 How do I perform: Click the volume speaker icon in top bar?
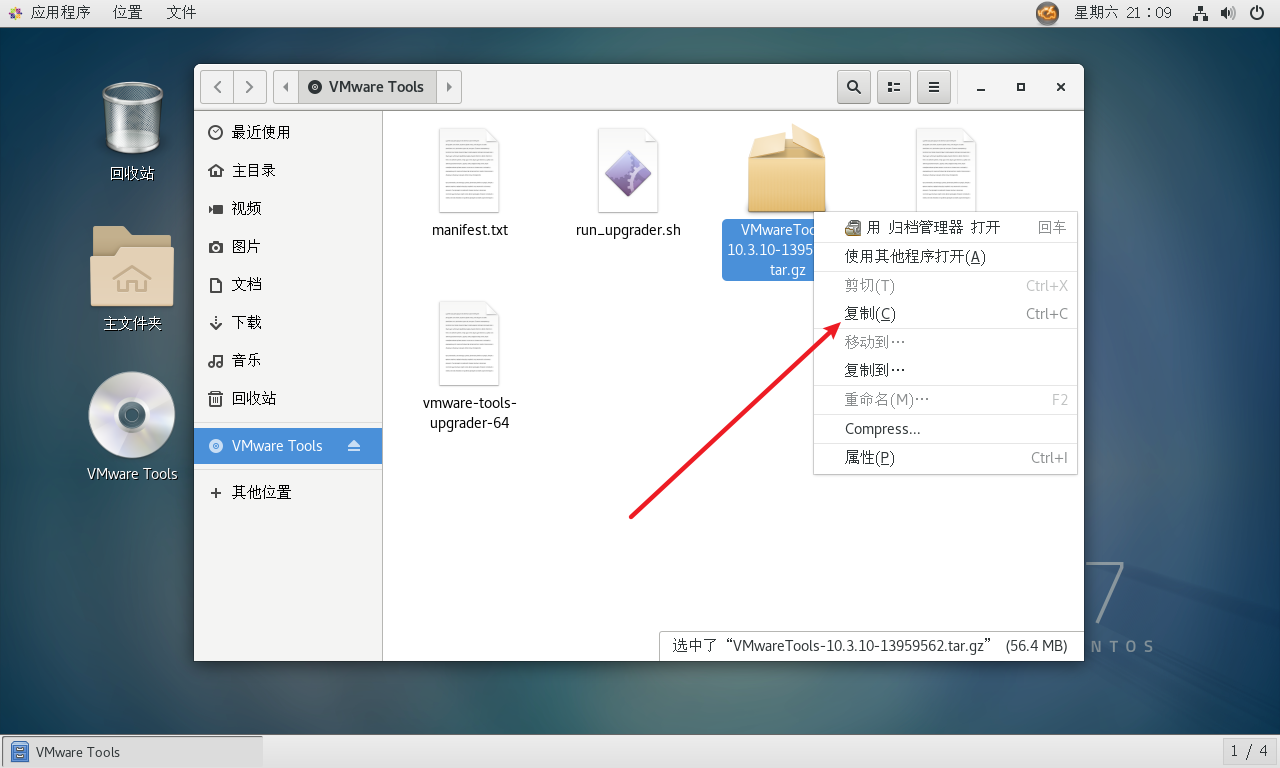[1229, 13]
